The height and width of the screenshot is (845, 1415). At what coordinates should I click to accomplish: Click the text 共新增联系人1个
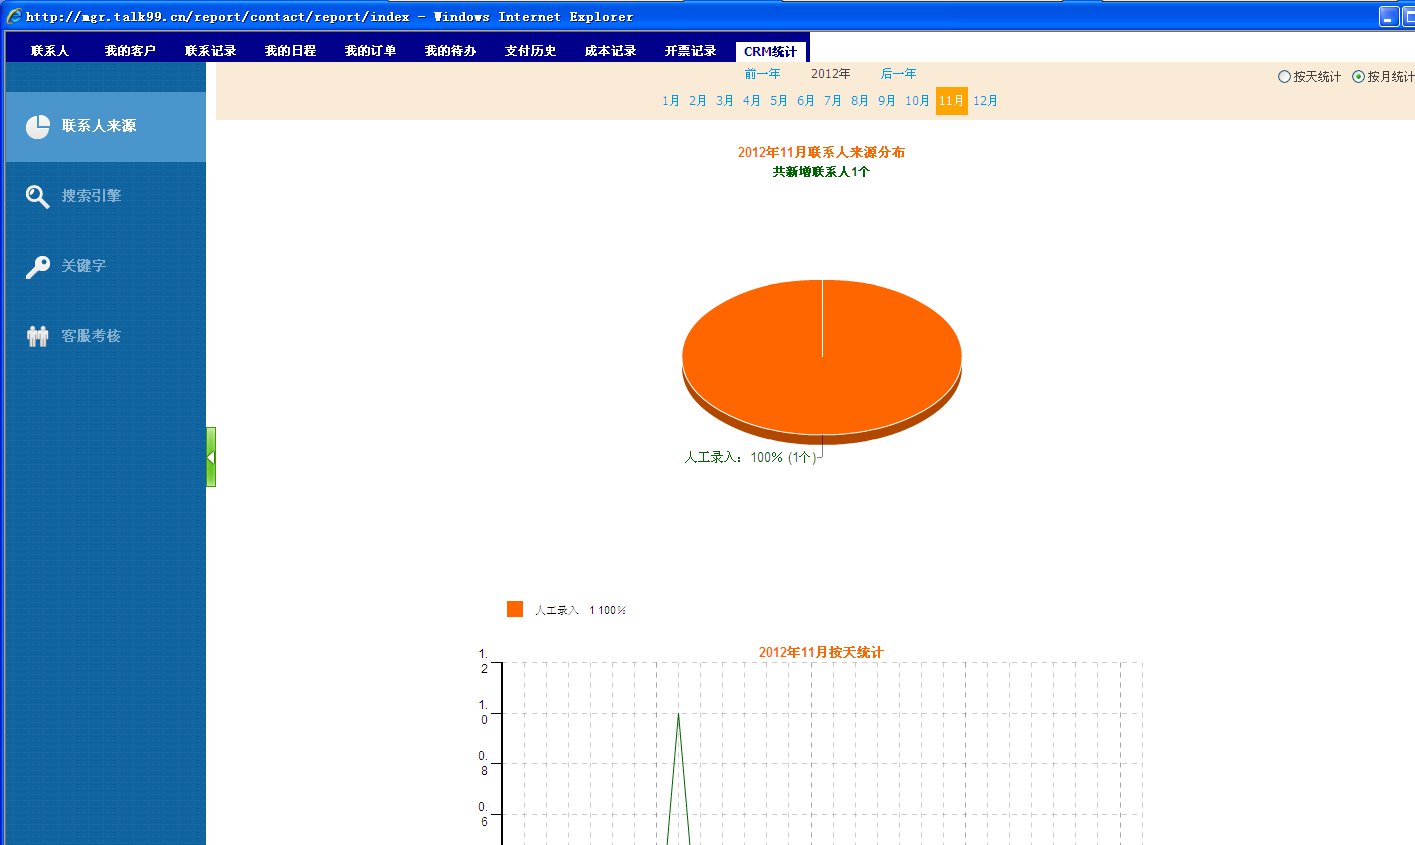[x=821, y=172]
